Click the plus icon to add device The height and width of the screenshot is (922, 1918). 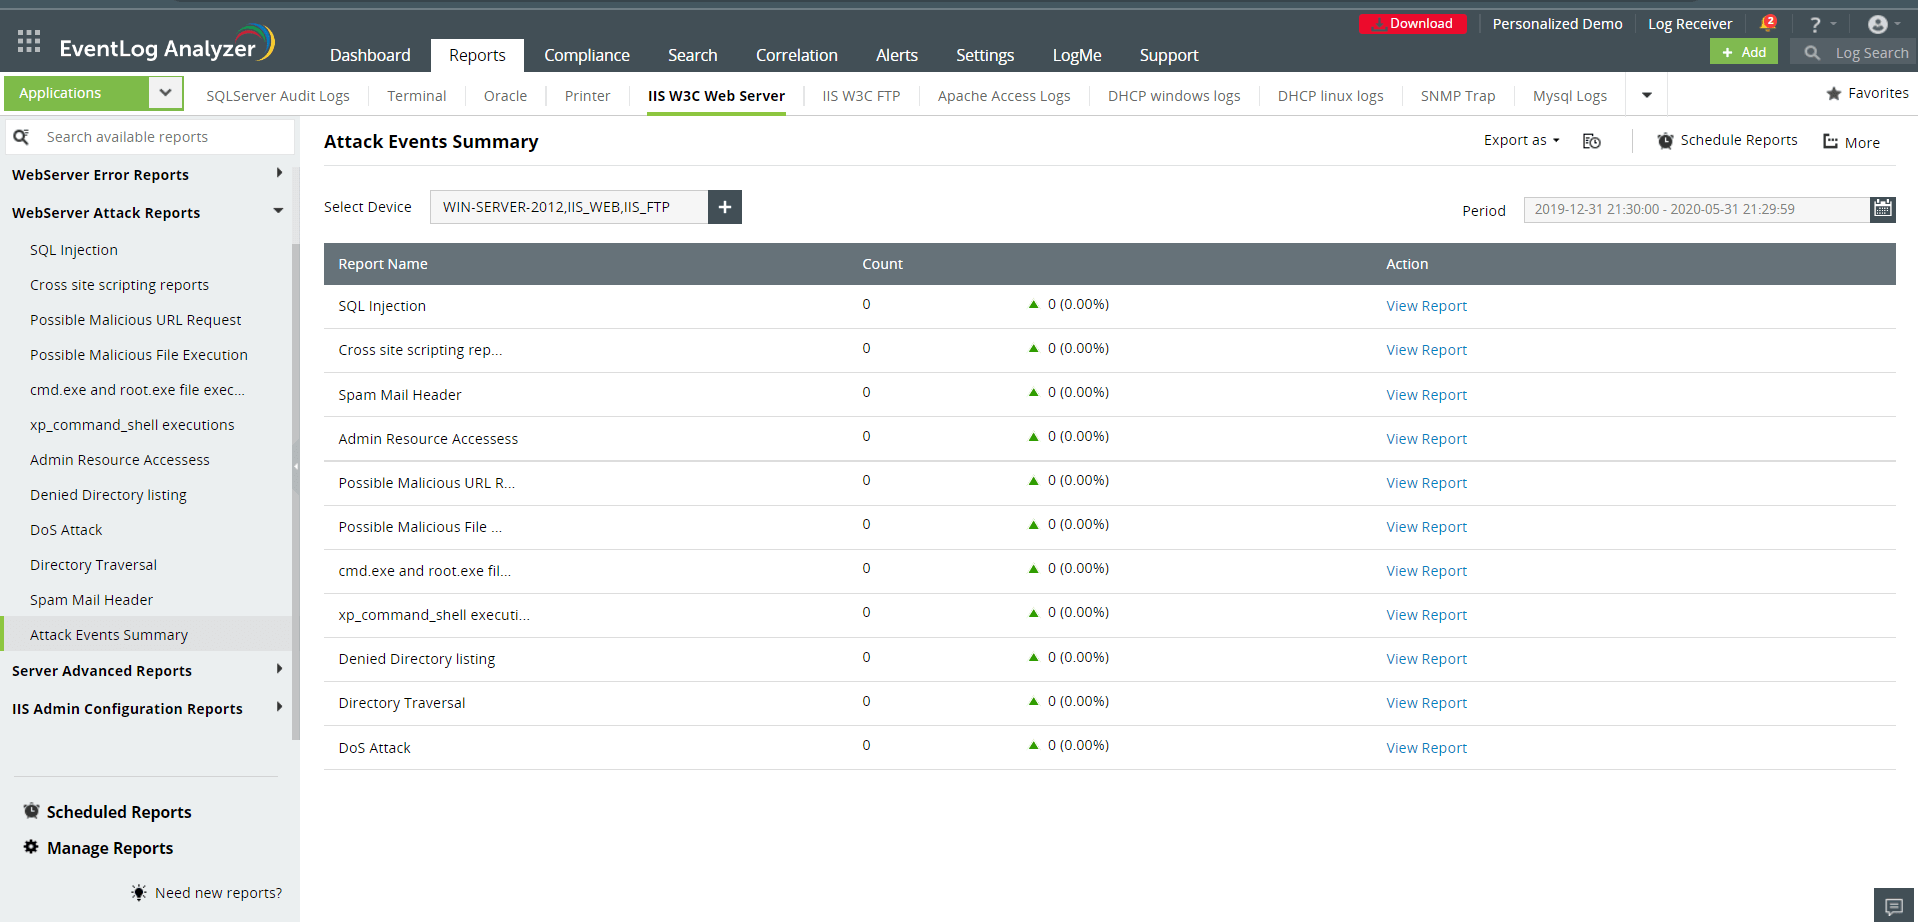725,207
